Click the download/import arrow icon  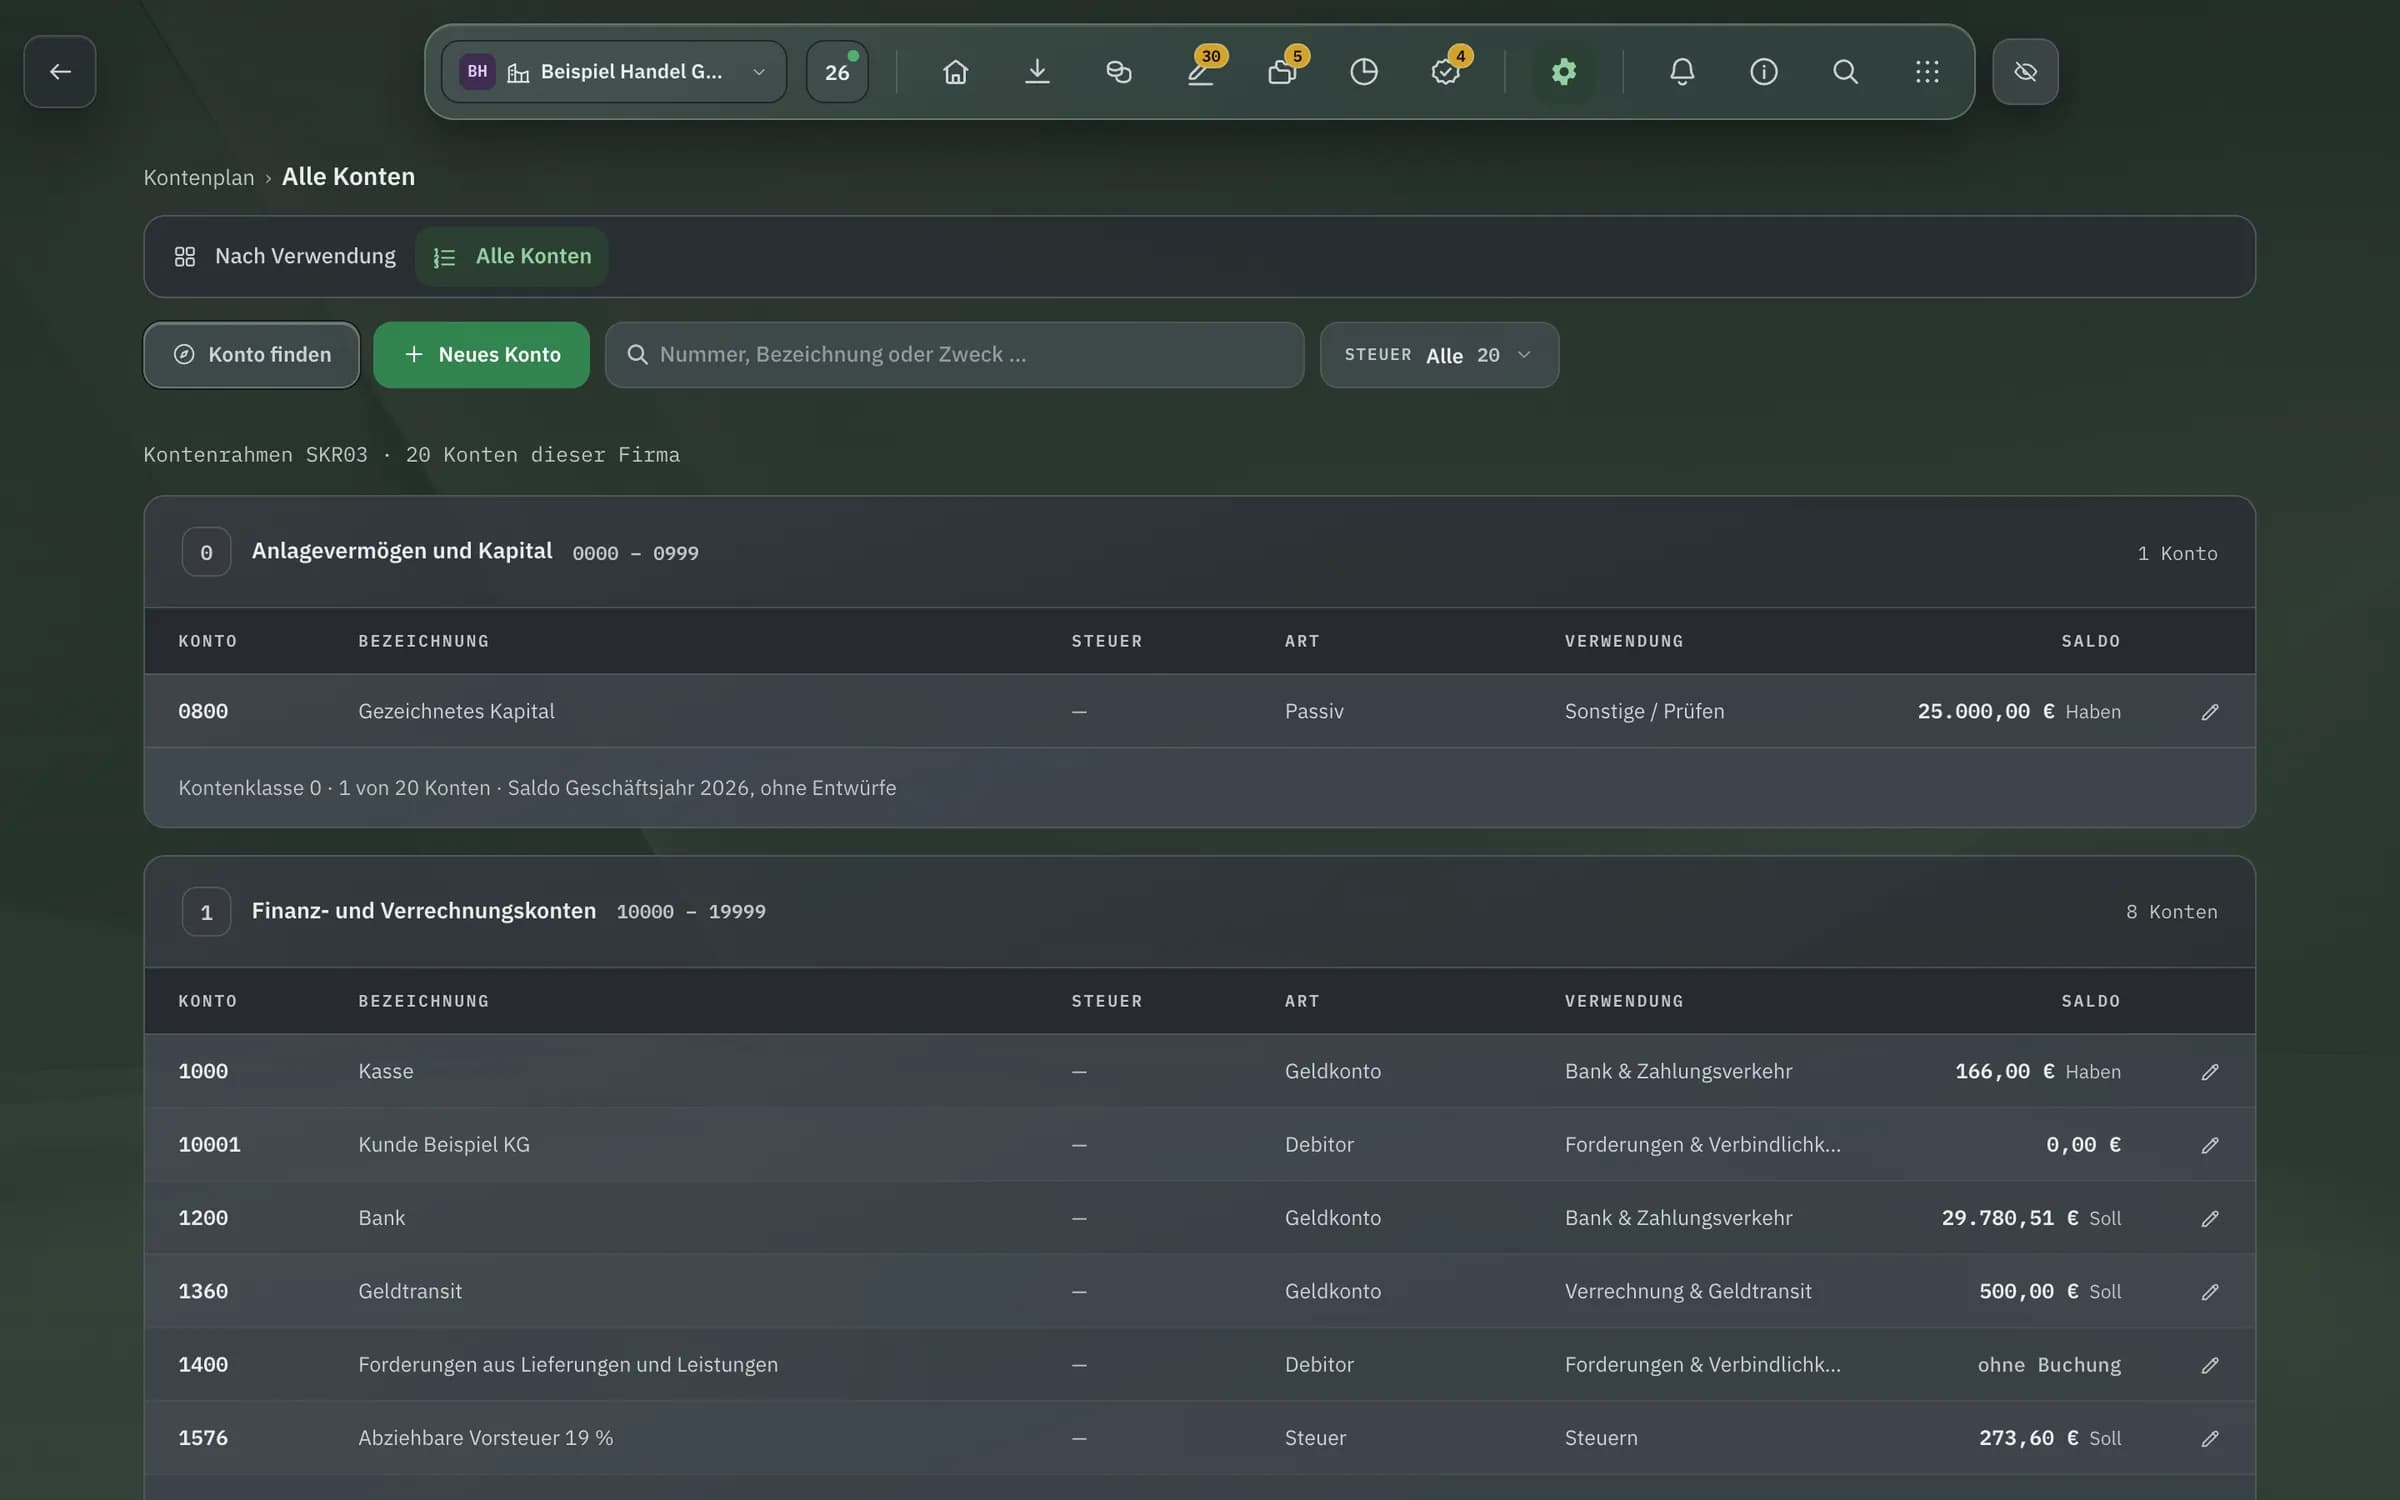[x=1037, y=71]
